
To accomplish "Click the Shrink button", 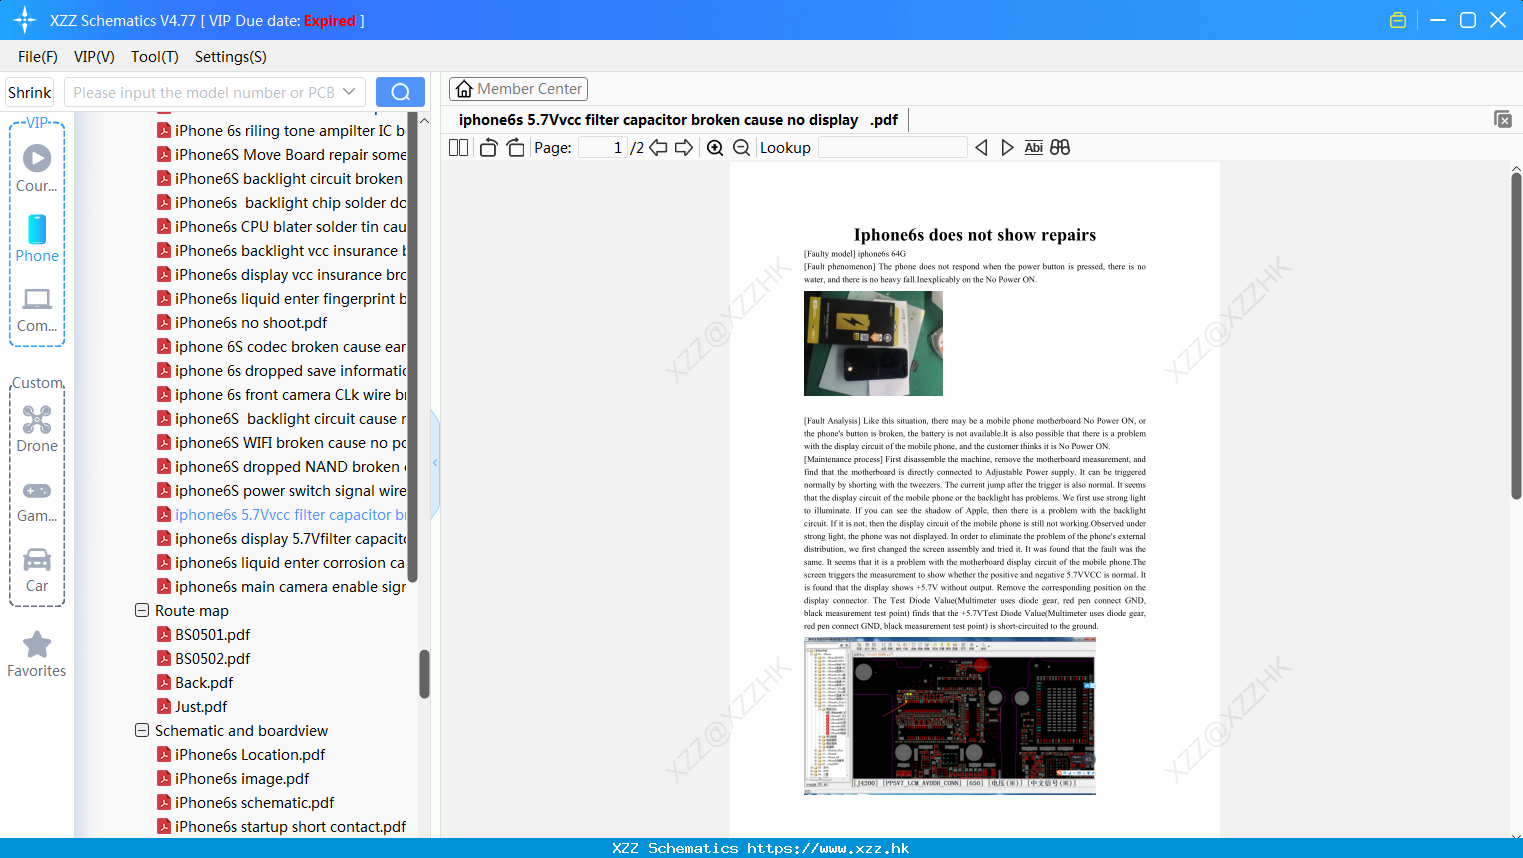I will tap(29, 92).
